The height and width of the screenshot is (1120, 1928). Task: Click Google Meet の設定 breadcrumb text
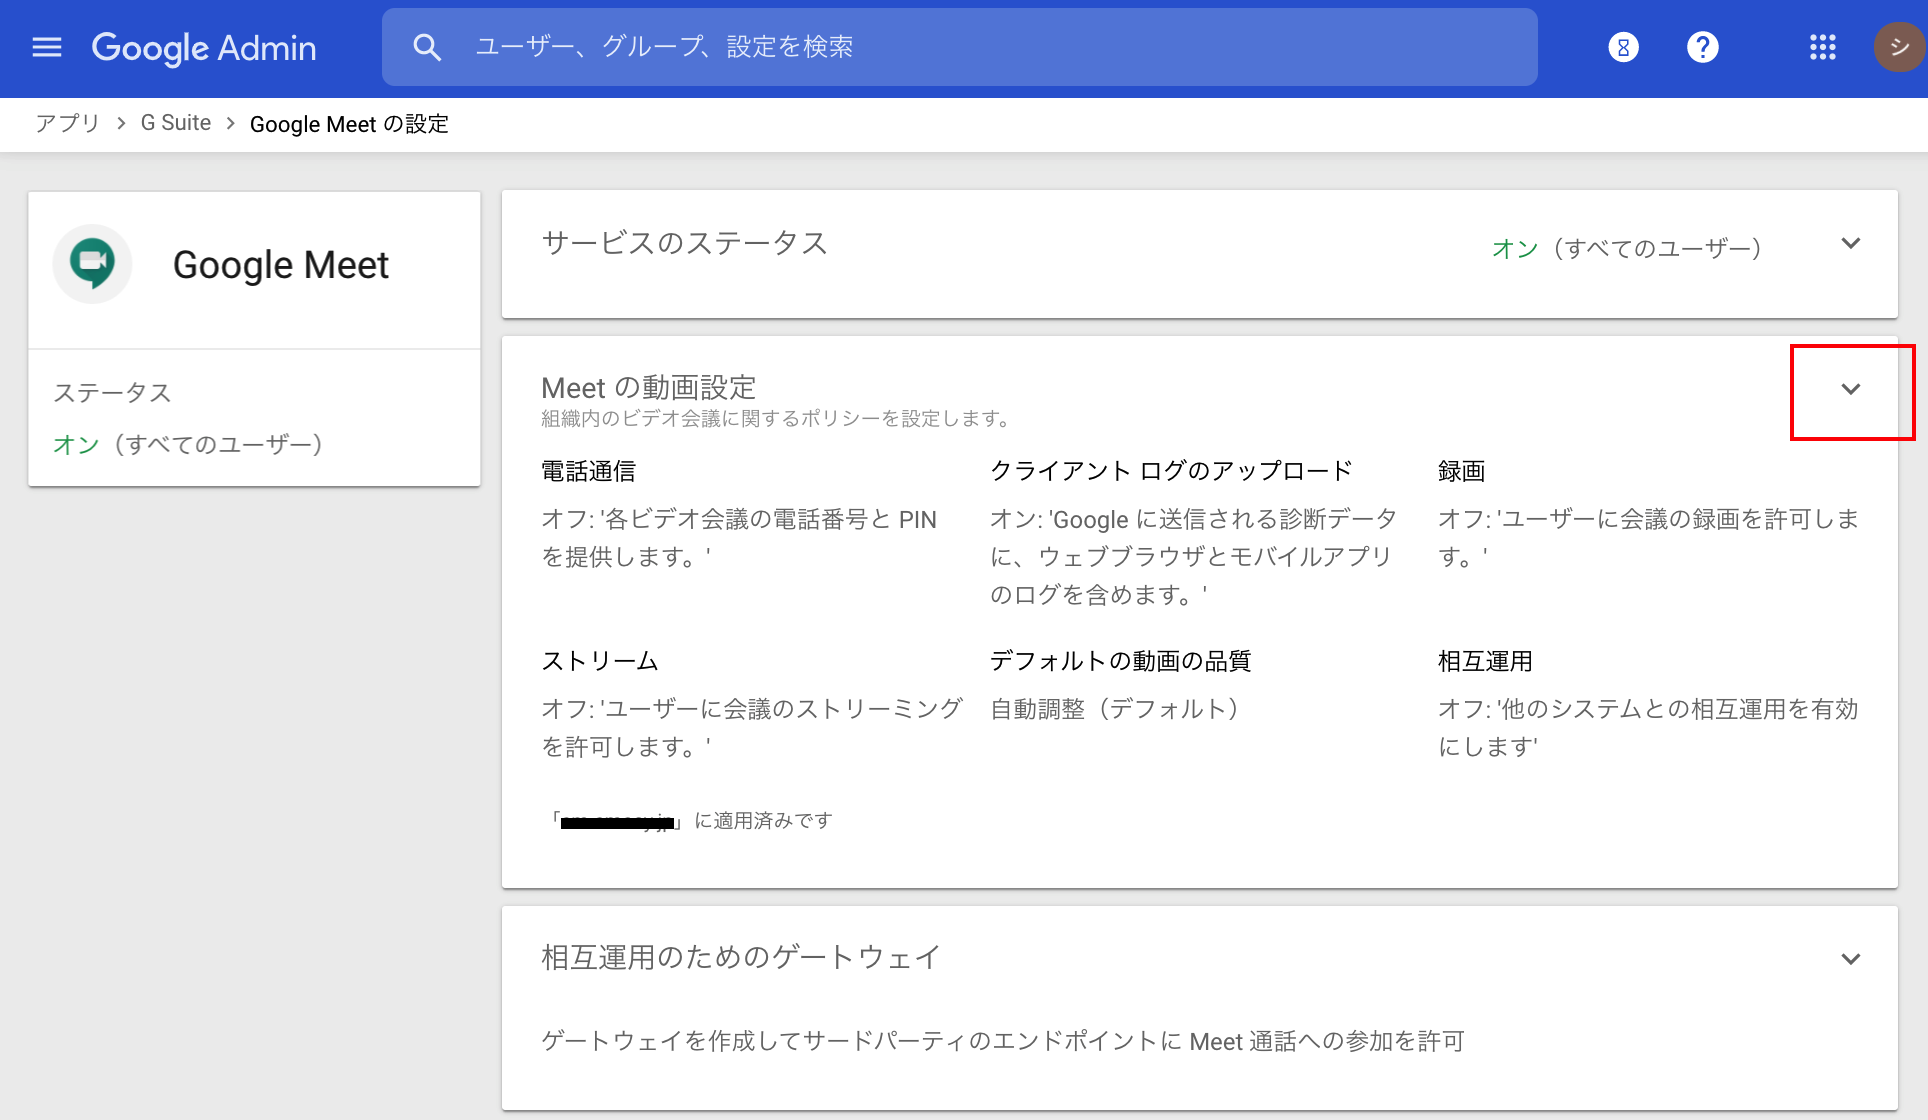click(x=349, y=124)
